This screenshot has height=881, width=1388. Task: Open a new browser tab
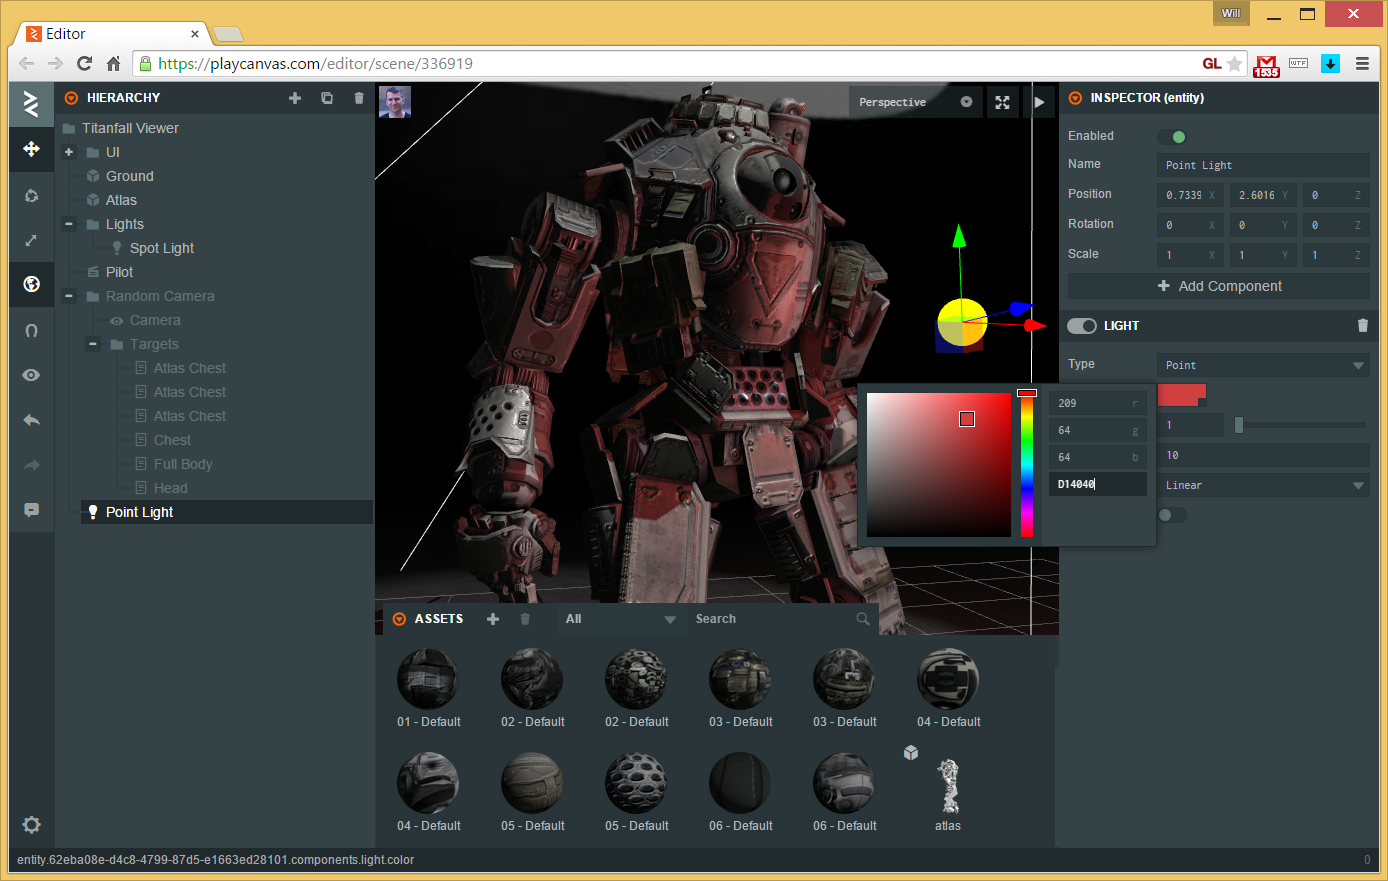(228, 34)
